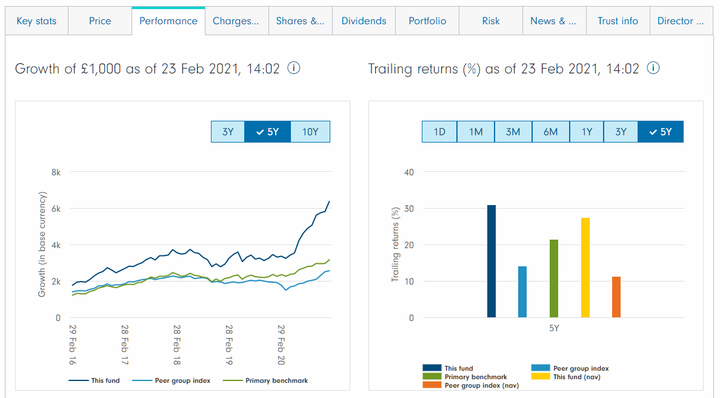The image size is (720, 398).
Task: Toggle Peer group index line in growth legend
Action: point(171,381)
